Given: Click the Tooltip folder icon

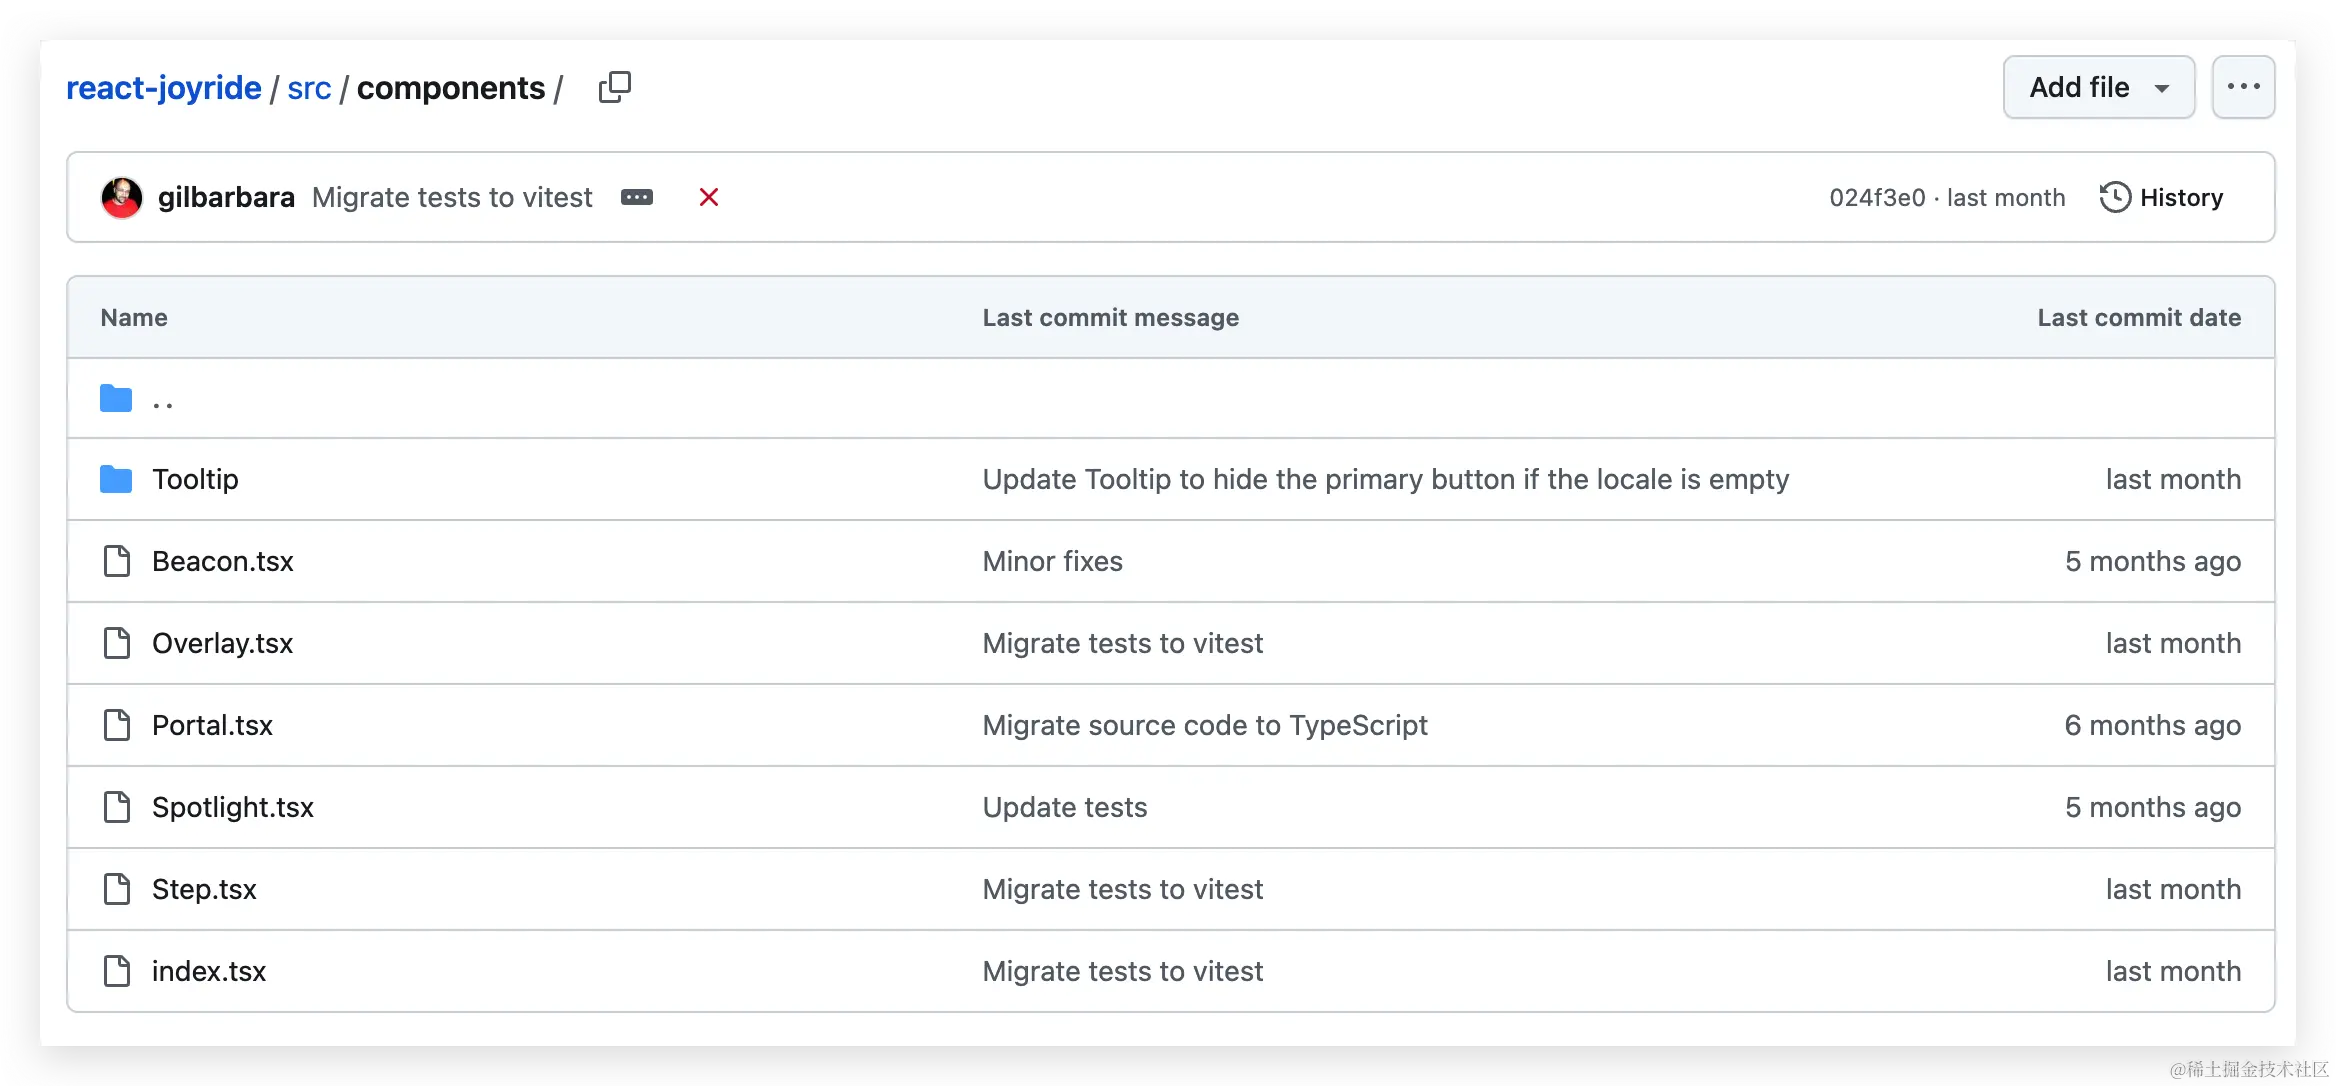Looking at the screenshot, I should (116, 479).
